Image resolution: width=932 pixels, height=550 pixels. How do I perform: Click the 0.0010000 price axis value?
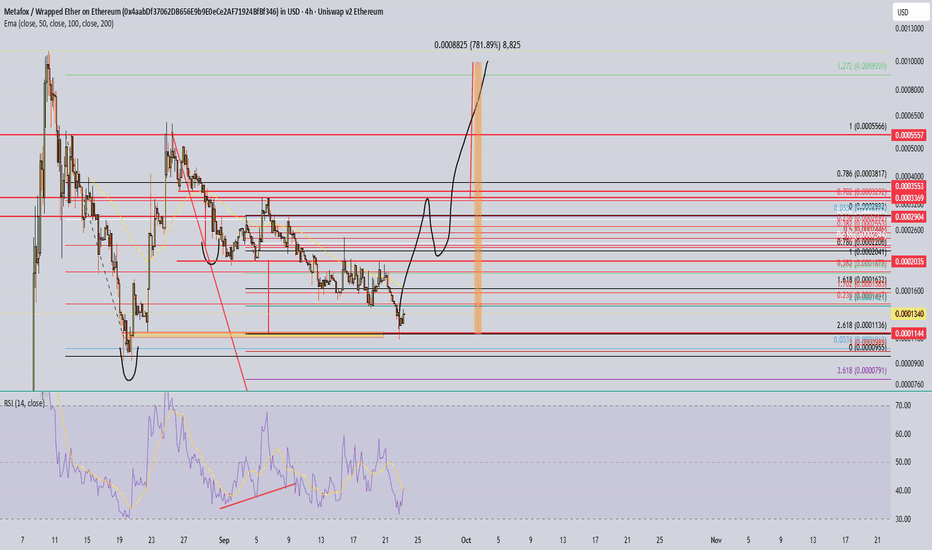(x=909, y=61)
